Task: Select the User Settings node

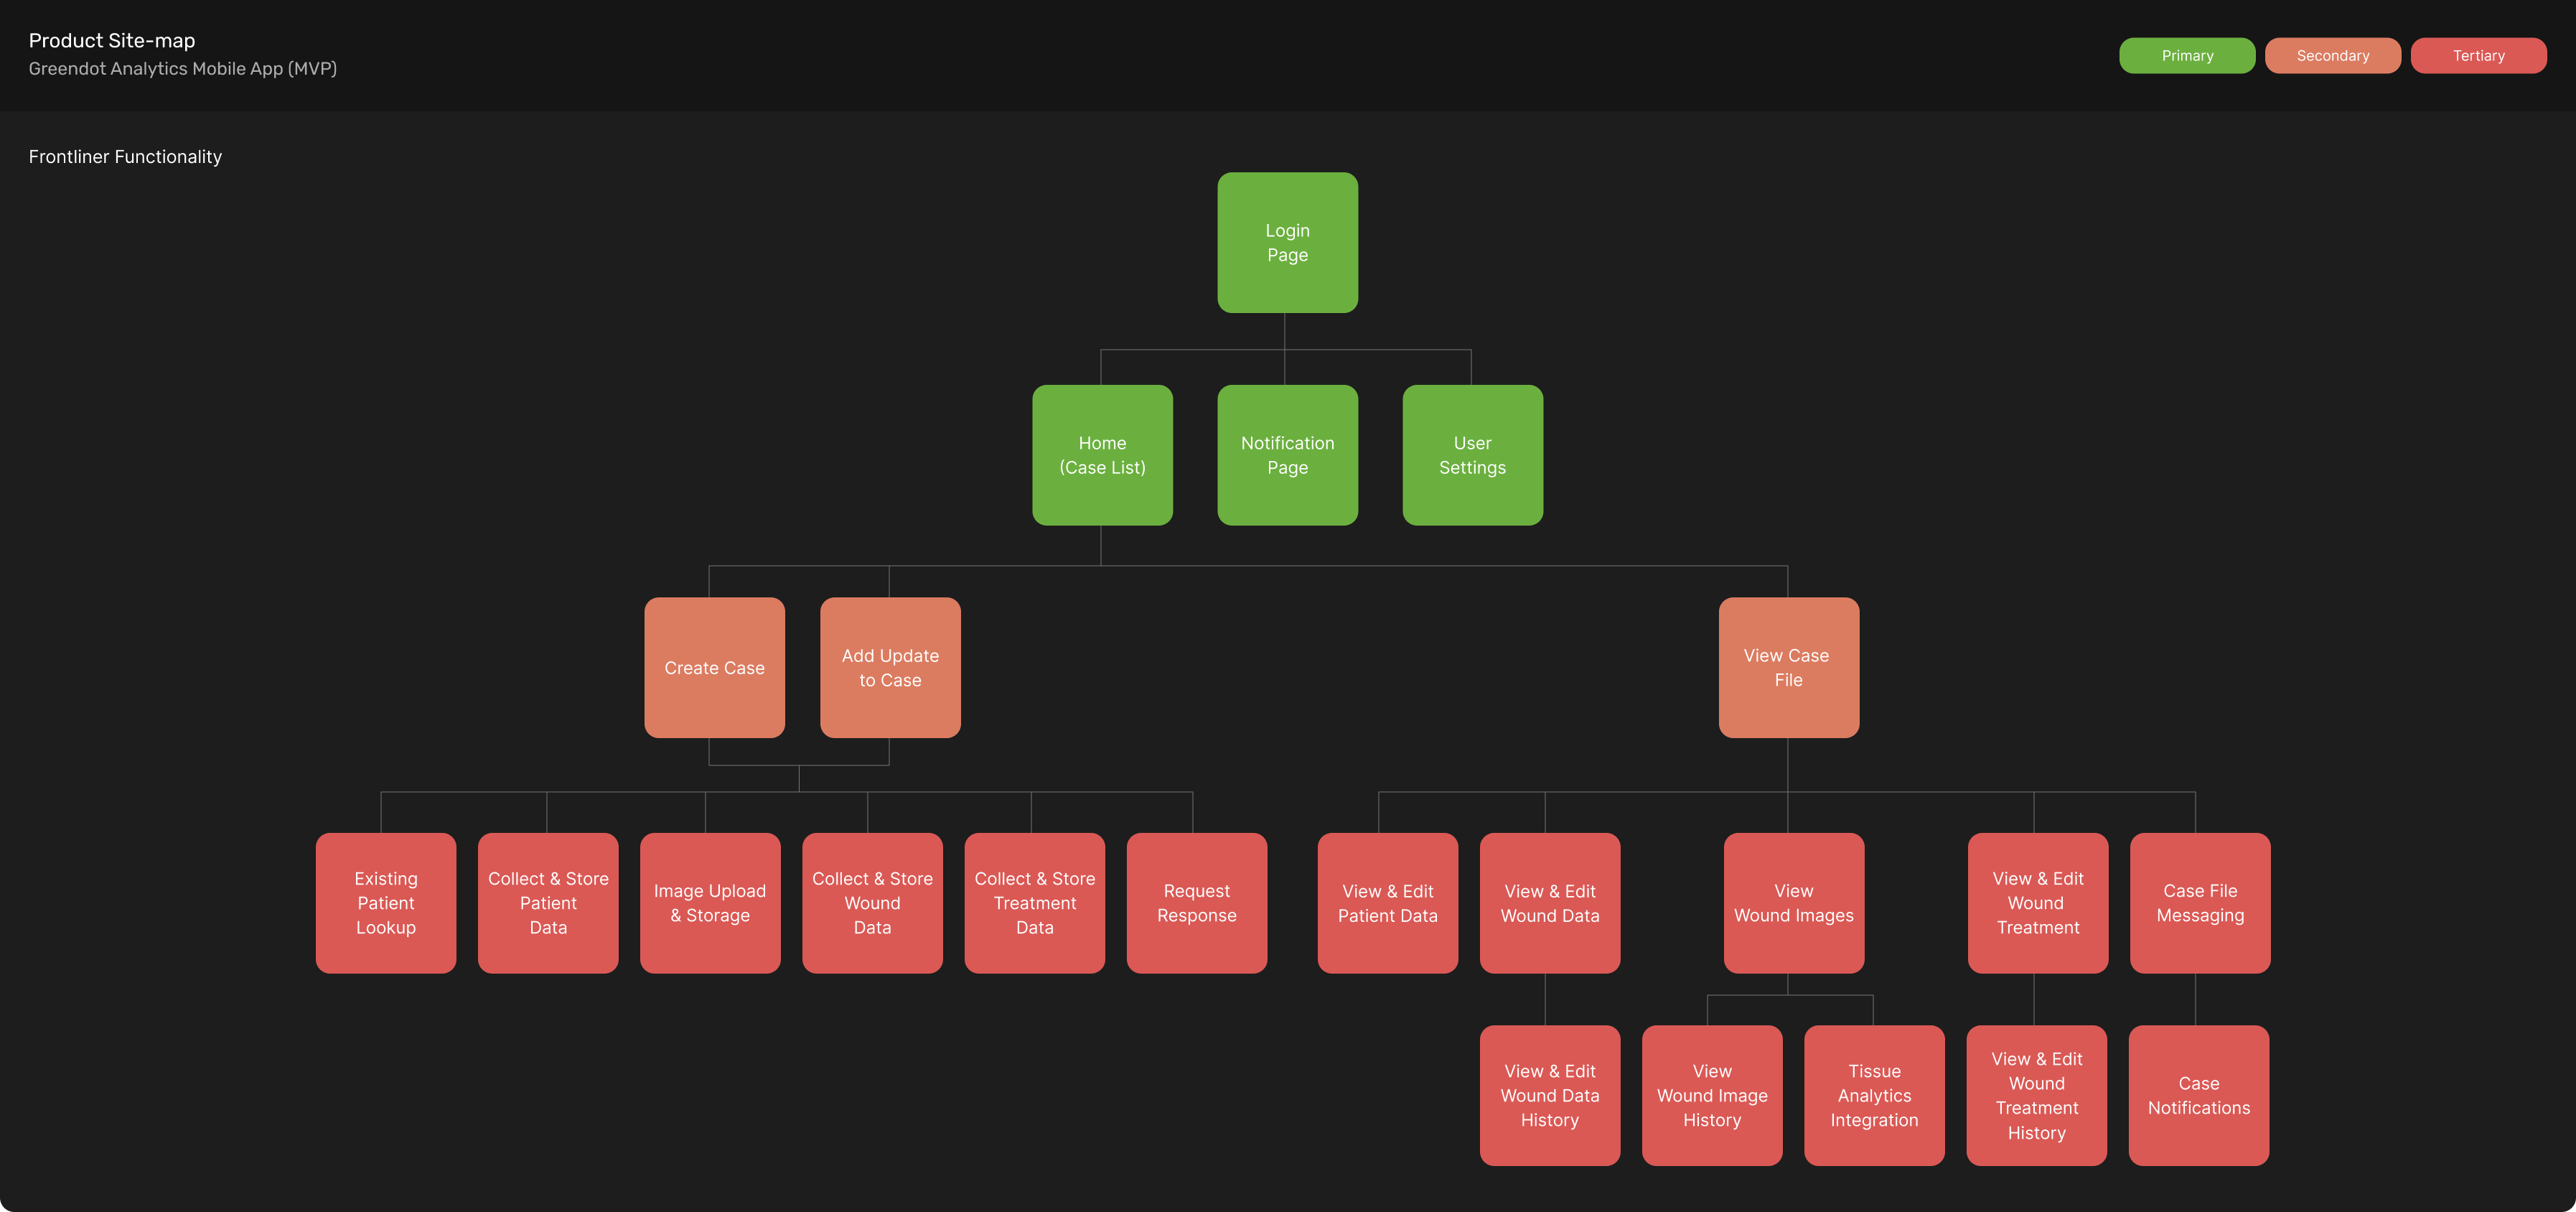Action: click(1472, 455)
